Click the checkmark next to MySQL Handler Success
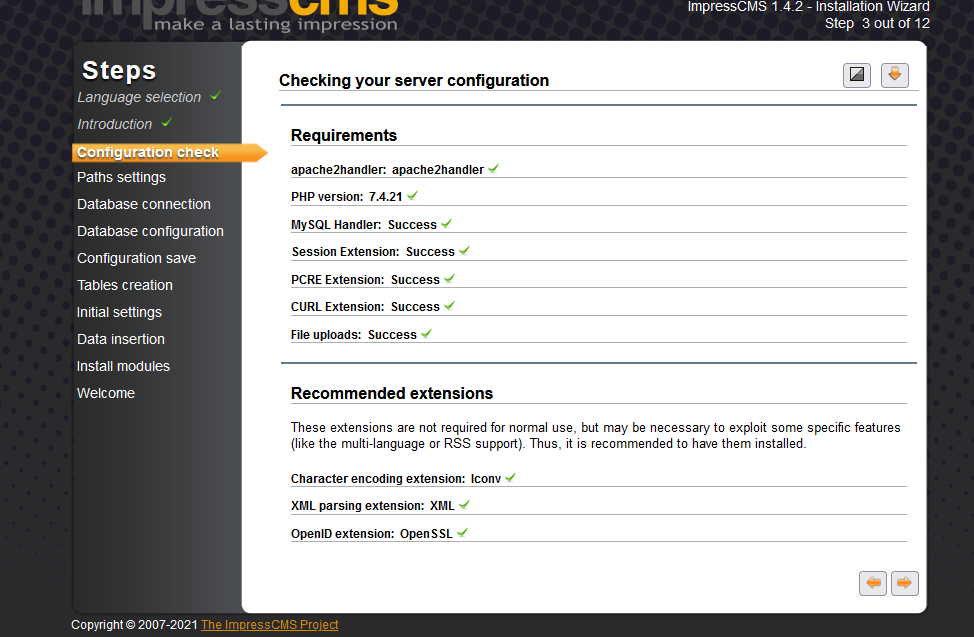Viewport: 974px width, 637px height. coord(446,224)
